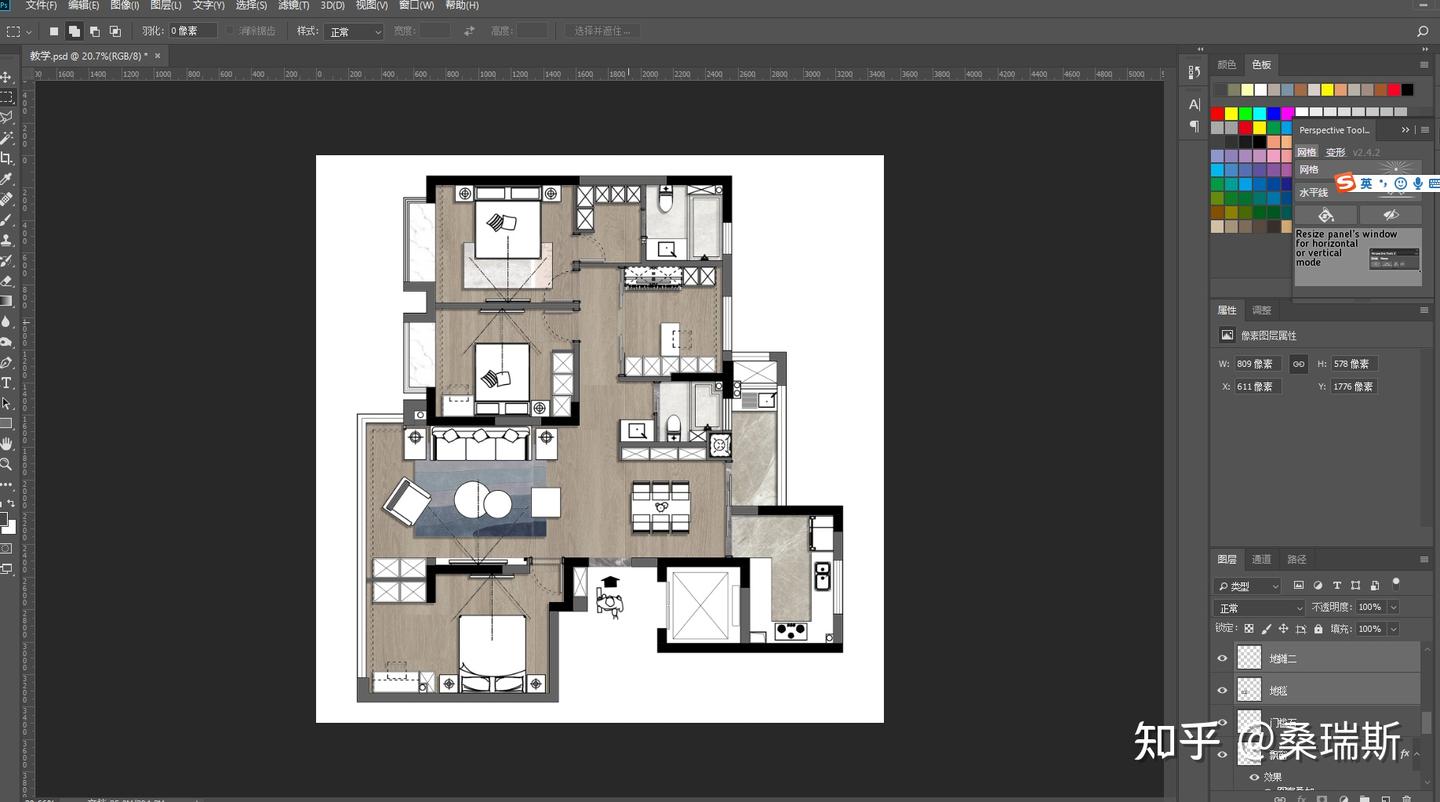Select the Zoom tool in toolbar

click(x=6, y=464)
